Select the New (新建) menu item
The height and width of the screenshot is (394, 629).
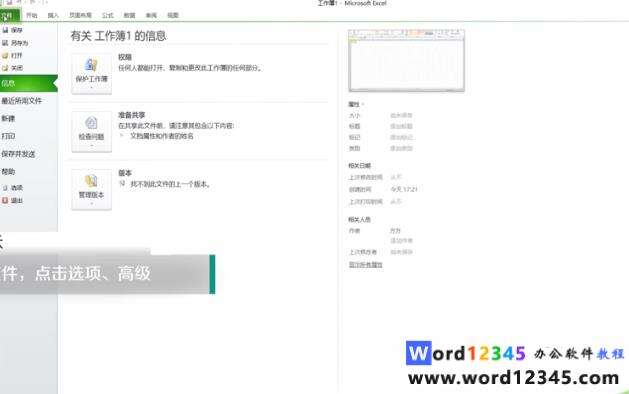pyautogui.click(x=29, y=118)
